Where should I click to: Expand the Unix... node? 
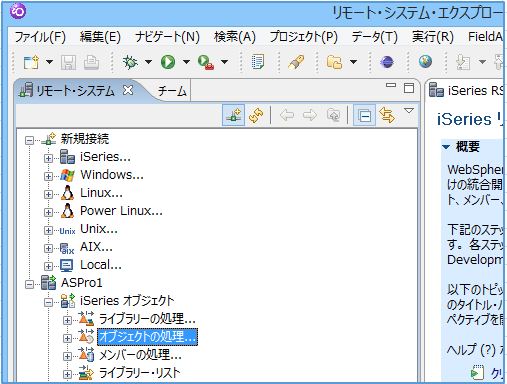pyautogui.click(x=48, y=230)
